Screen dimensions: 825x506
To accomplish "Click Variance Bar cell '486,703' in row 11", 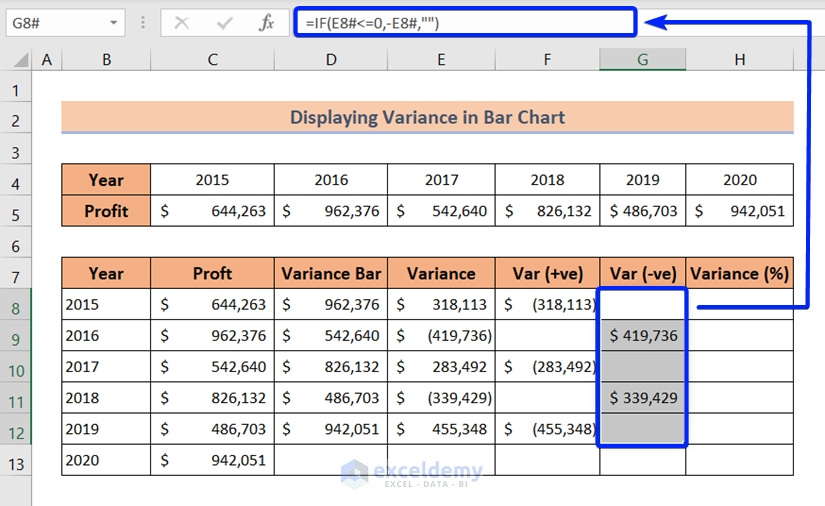I will tap(331, 398).
